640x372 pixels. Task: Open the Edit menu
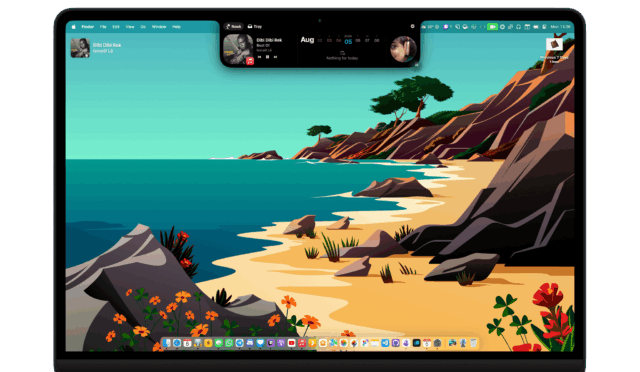click(x=116, y=27)
